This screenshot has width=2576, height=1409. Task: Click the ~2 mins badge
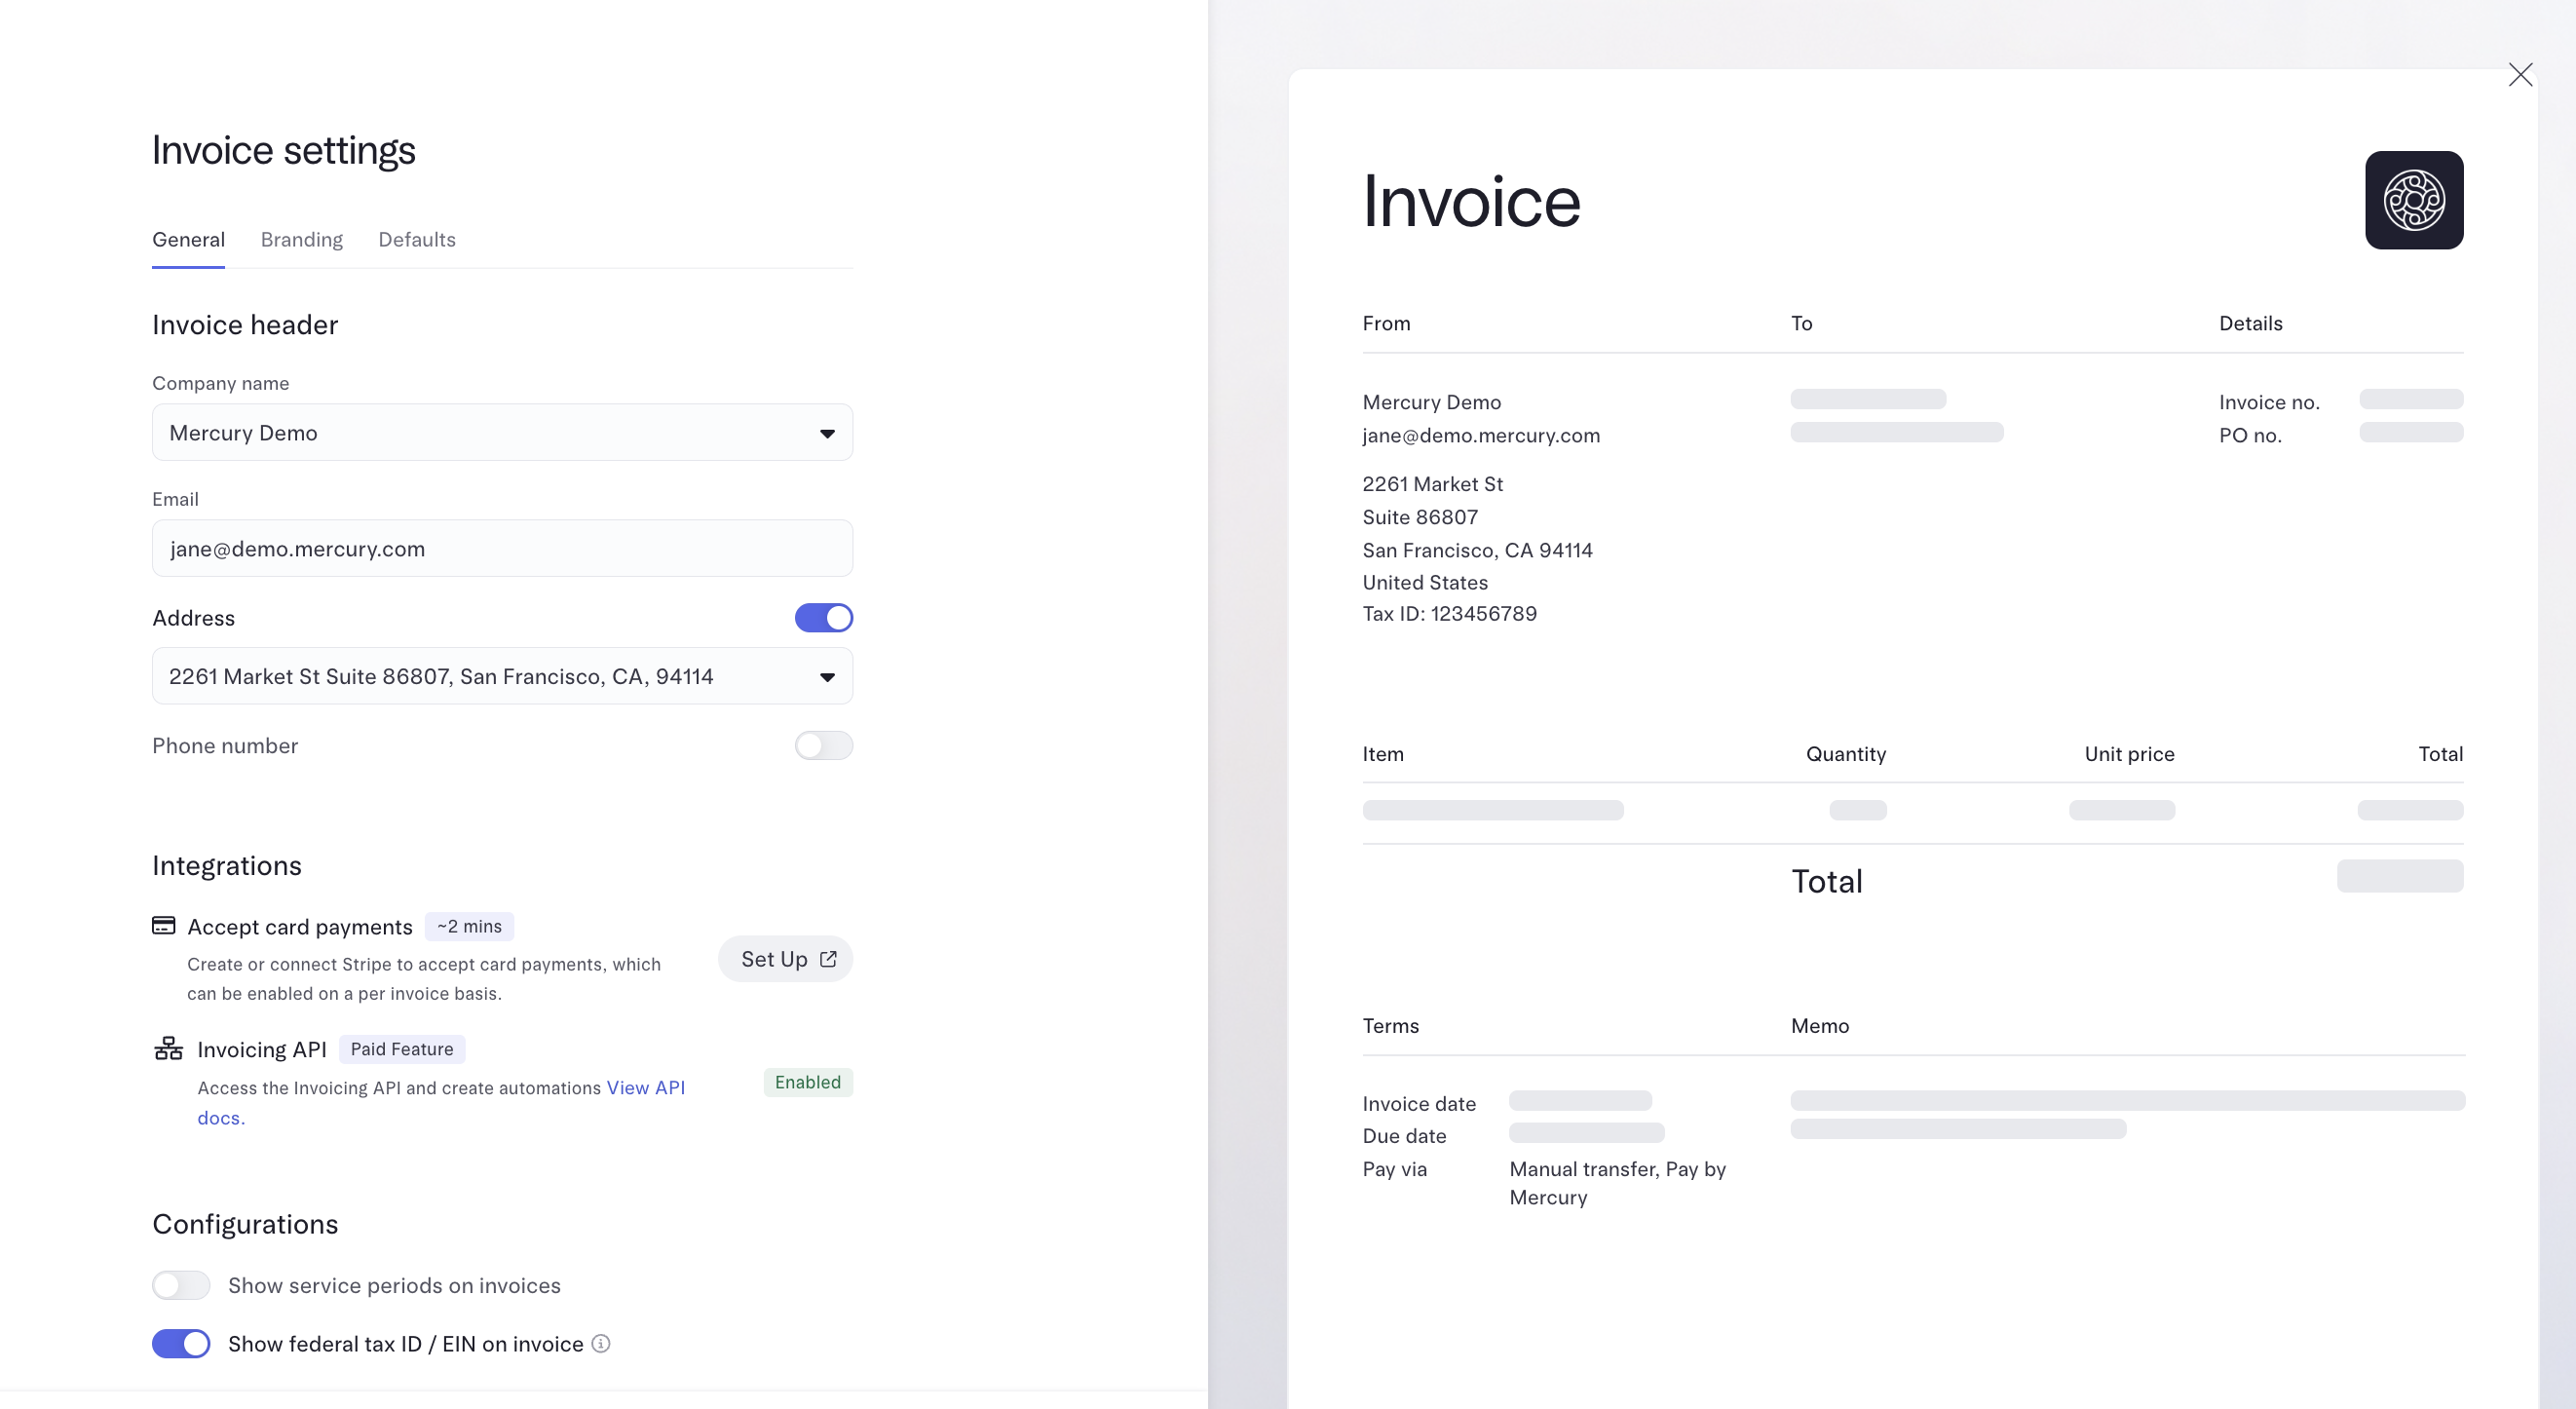click(x=469, y=926)
